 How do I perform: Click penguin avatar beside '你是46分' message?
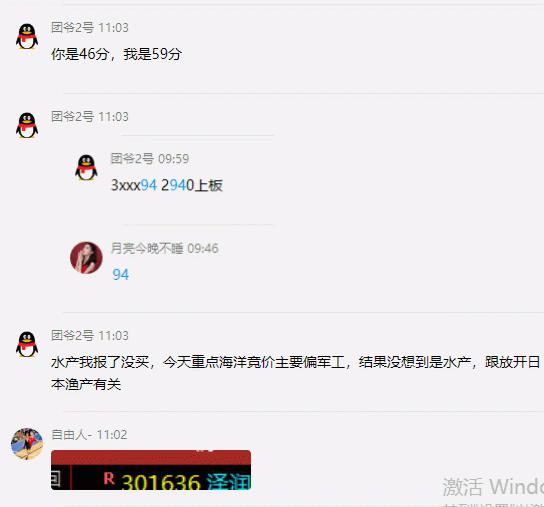(x=27, y=36)
